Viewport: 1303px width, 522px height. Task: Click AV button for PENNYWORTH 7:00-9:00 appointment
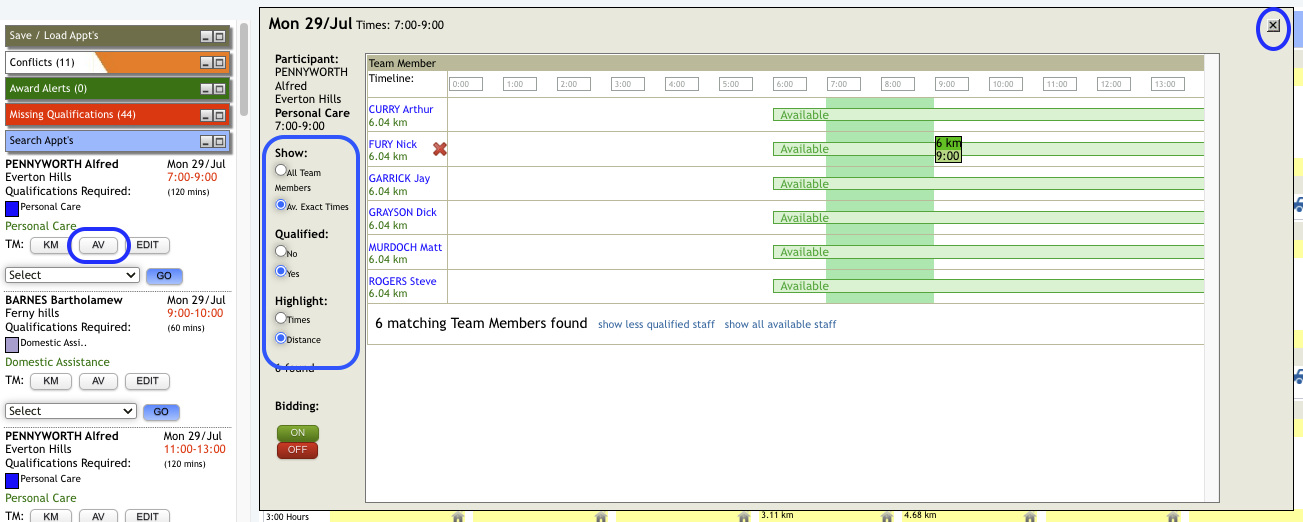point(99,245)
